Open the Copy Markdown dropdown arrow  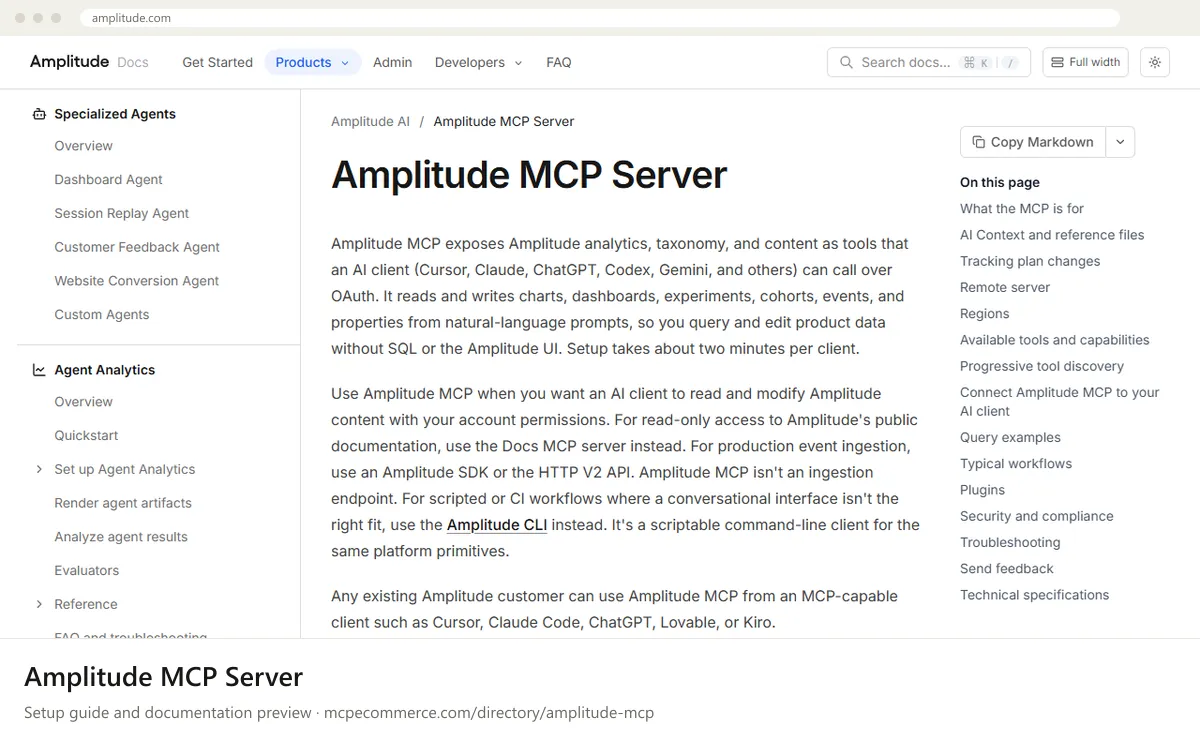(x=1120, y=142)
